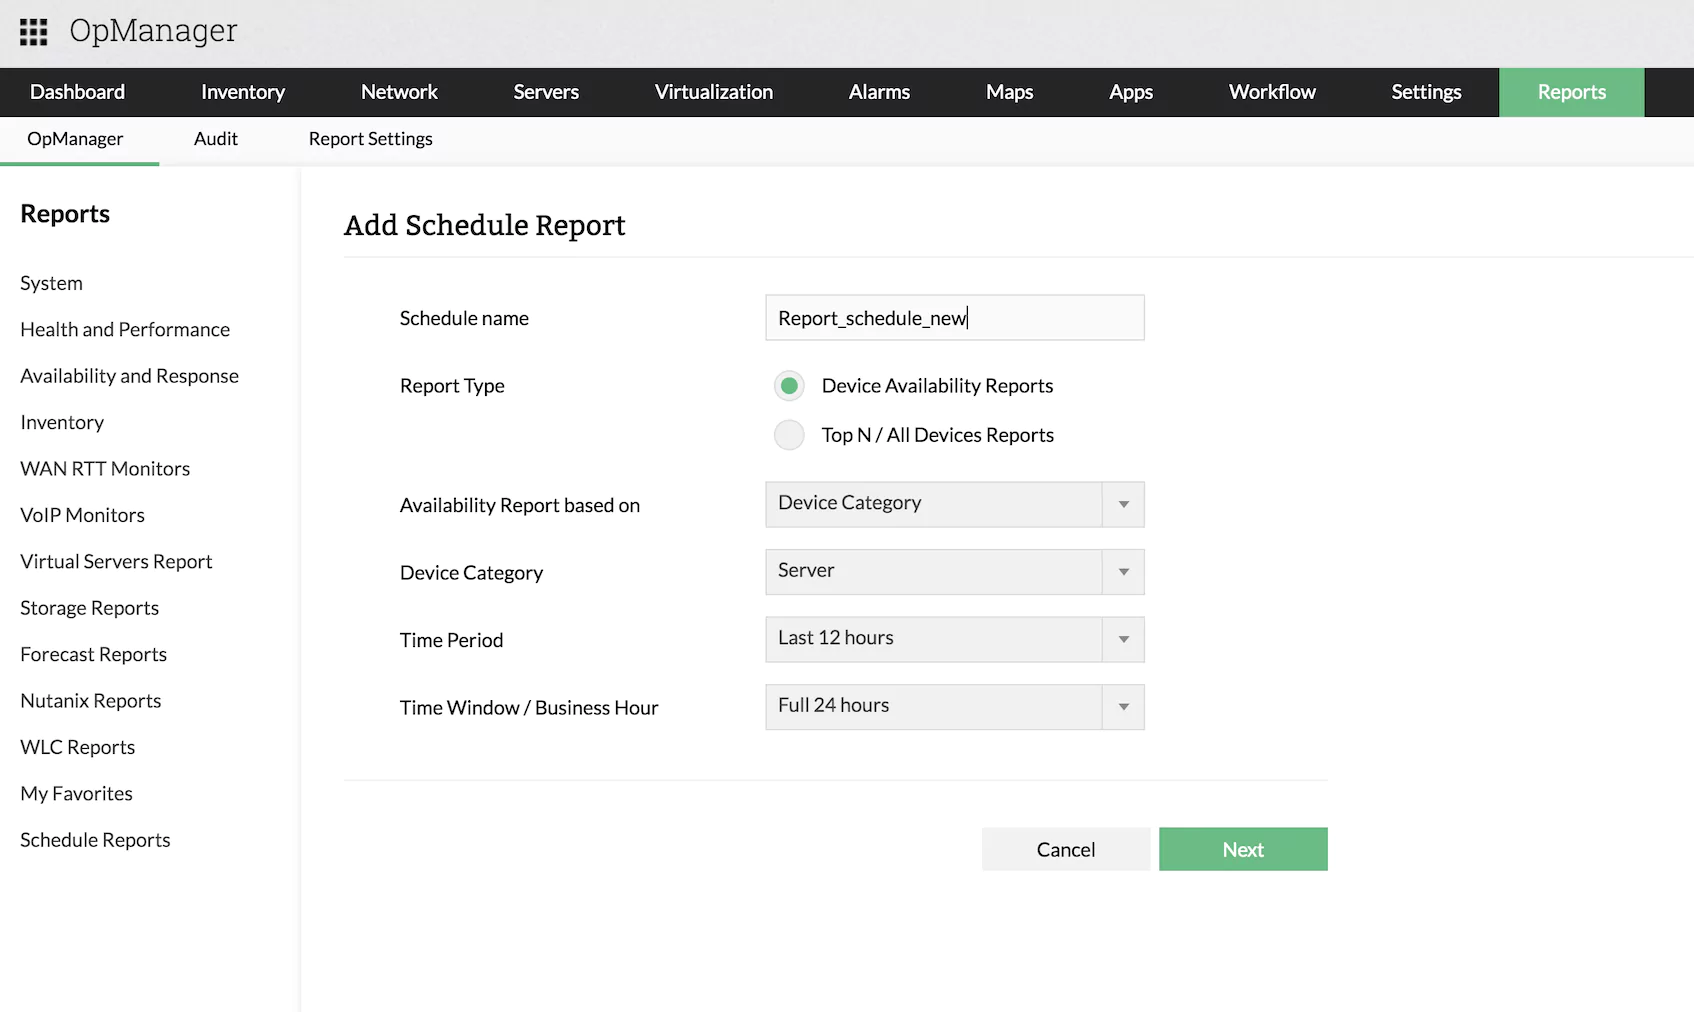This screenshot has height=1012, width=1694.
Task: Open the Apps tab
Action: pyautogui.click(x=1131, y=92)
